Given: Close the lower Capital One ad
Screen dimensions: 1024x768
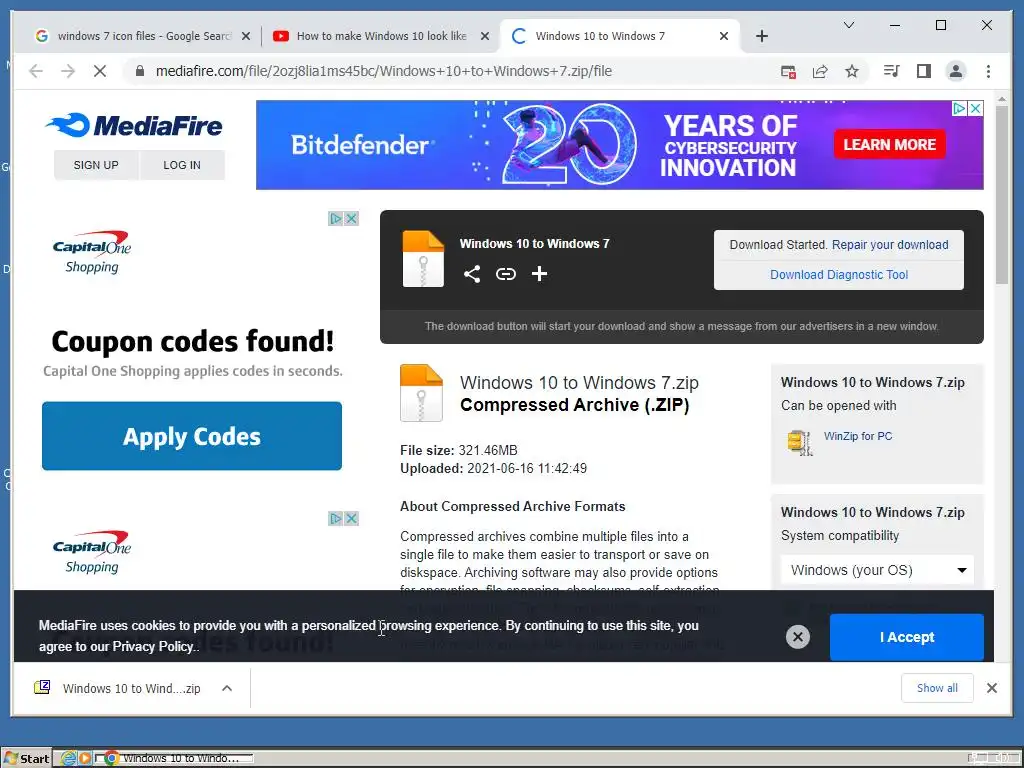Looking at the screenshot, I should (351, 519).
